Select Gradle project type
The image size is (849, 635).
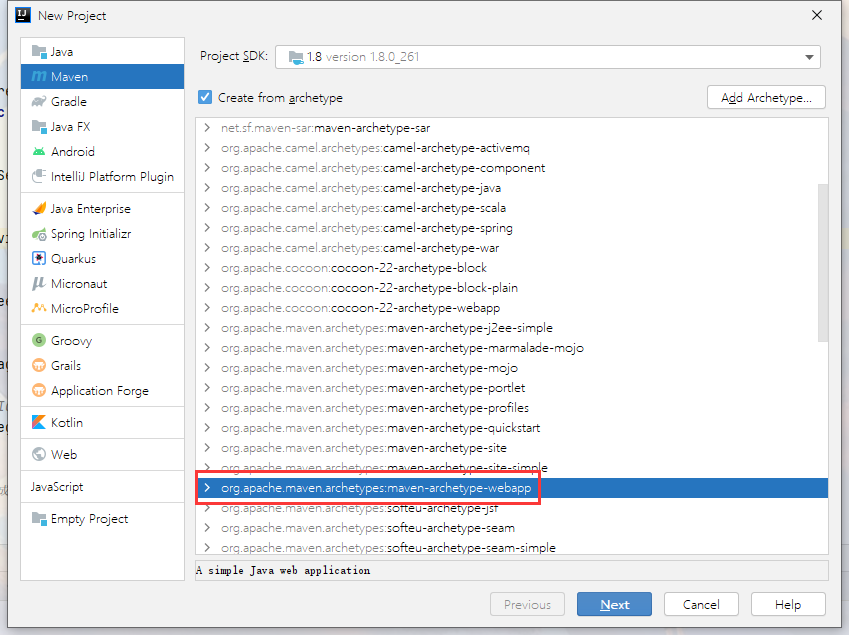(x=102, y=101)
